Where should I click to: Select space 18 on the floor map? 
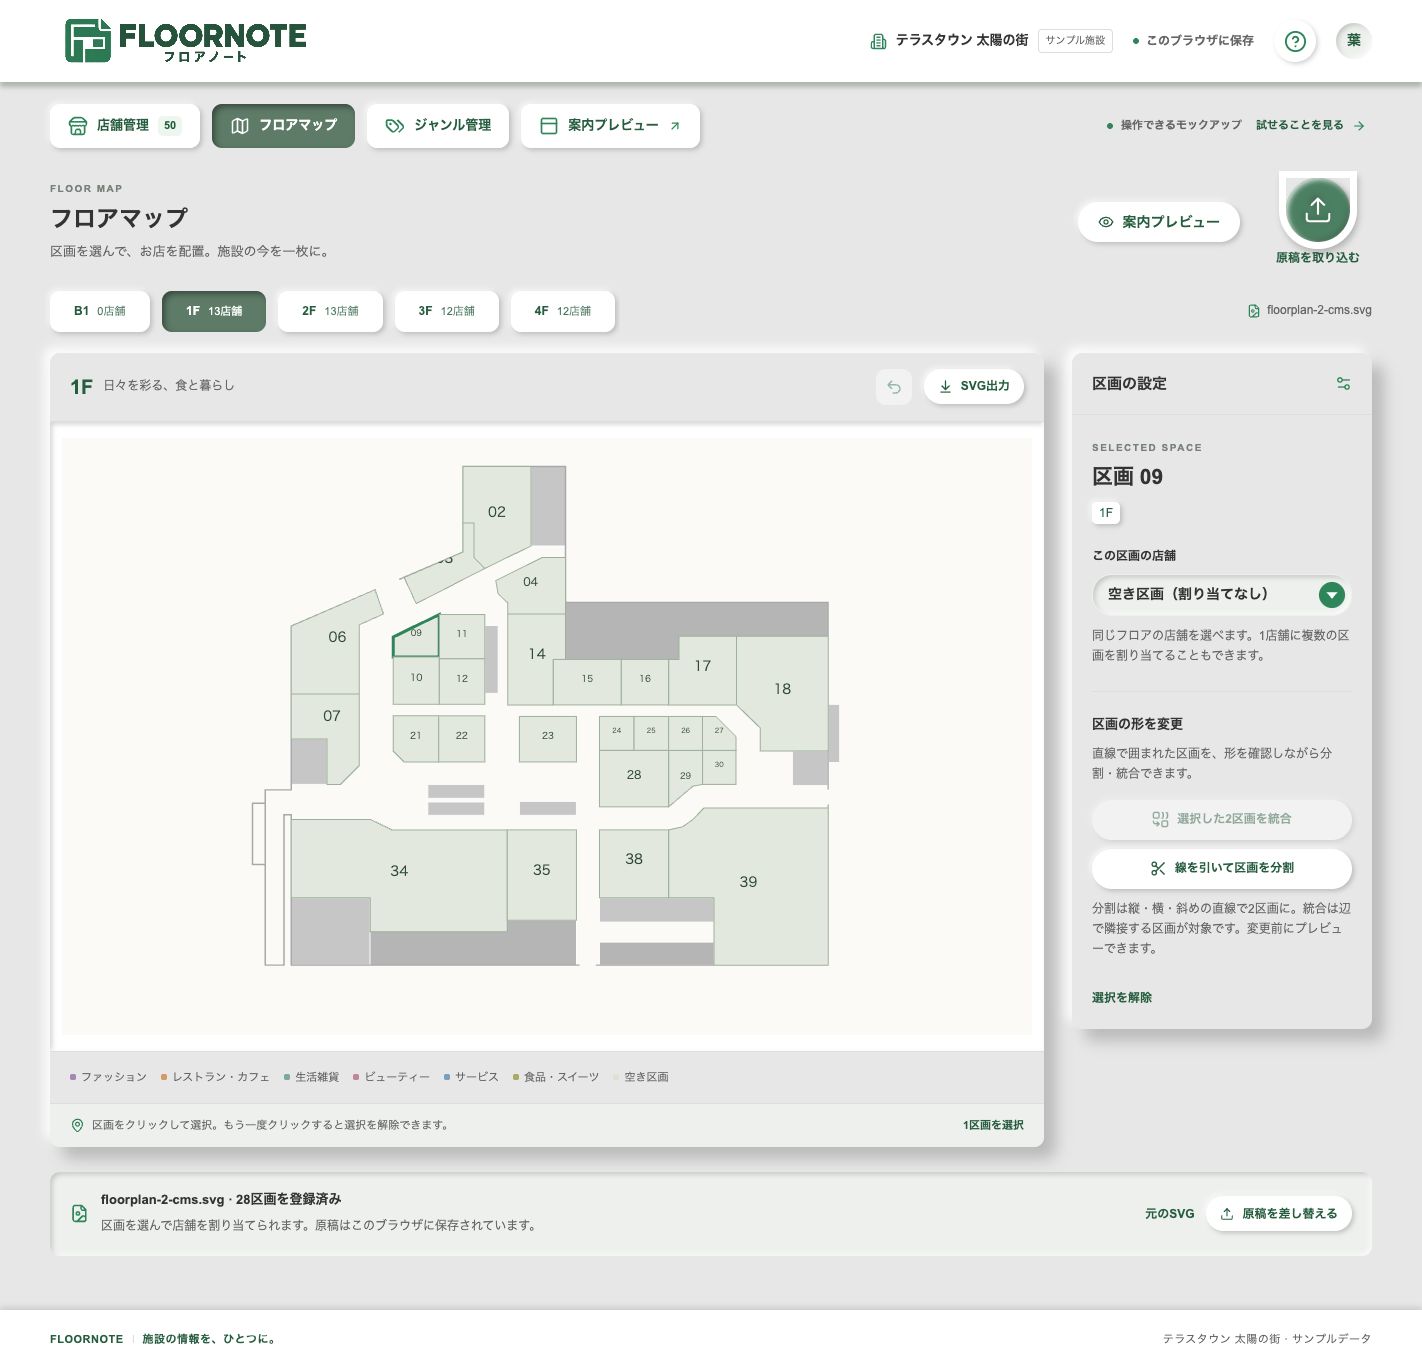[783, 690]
